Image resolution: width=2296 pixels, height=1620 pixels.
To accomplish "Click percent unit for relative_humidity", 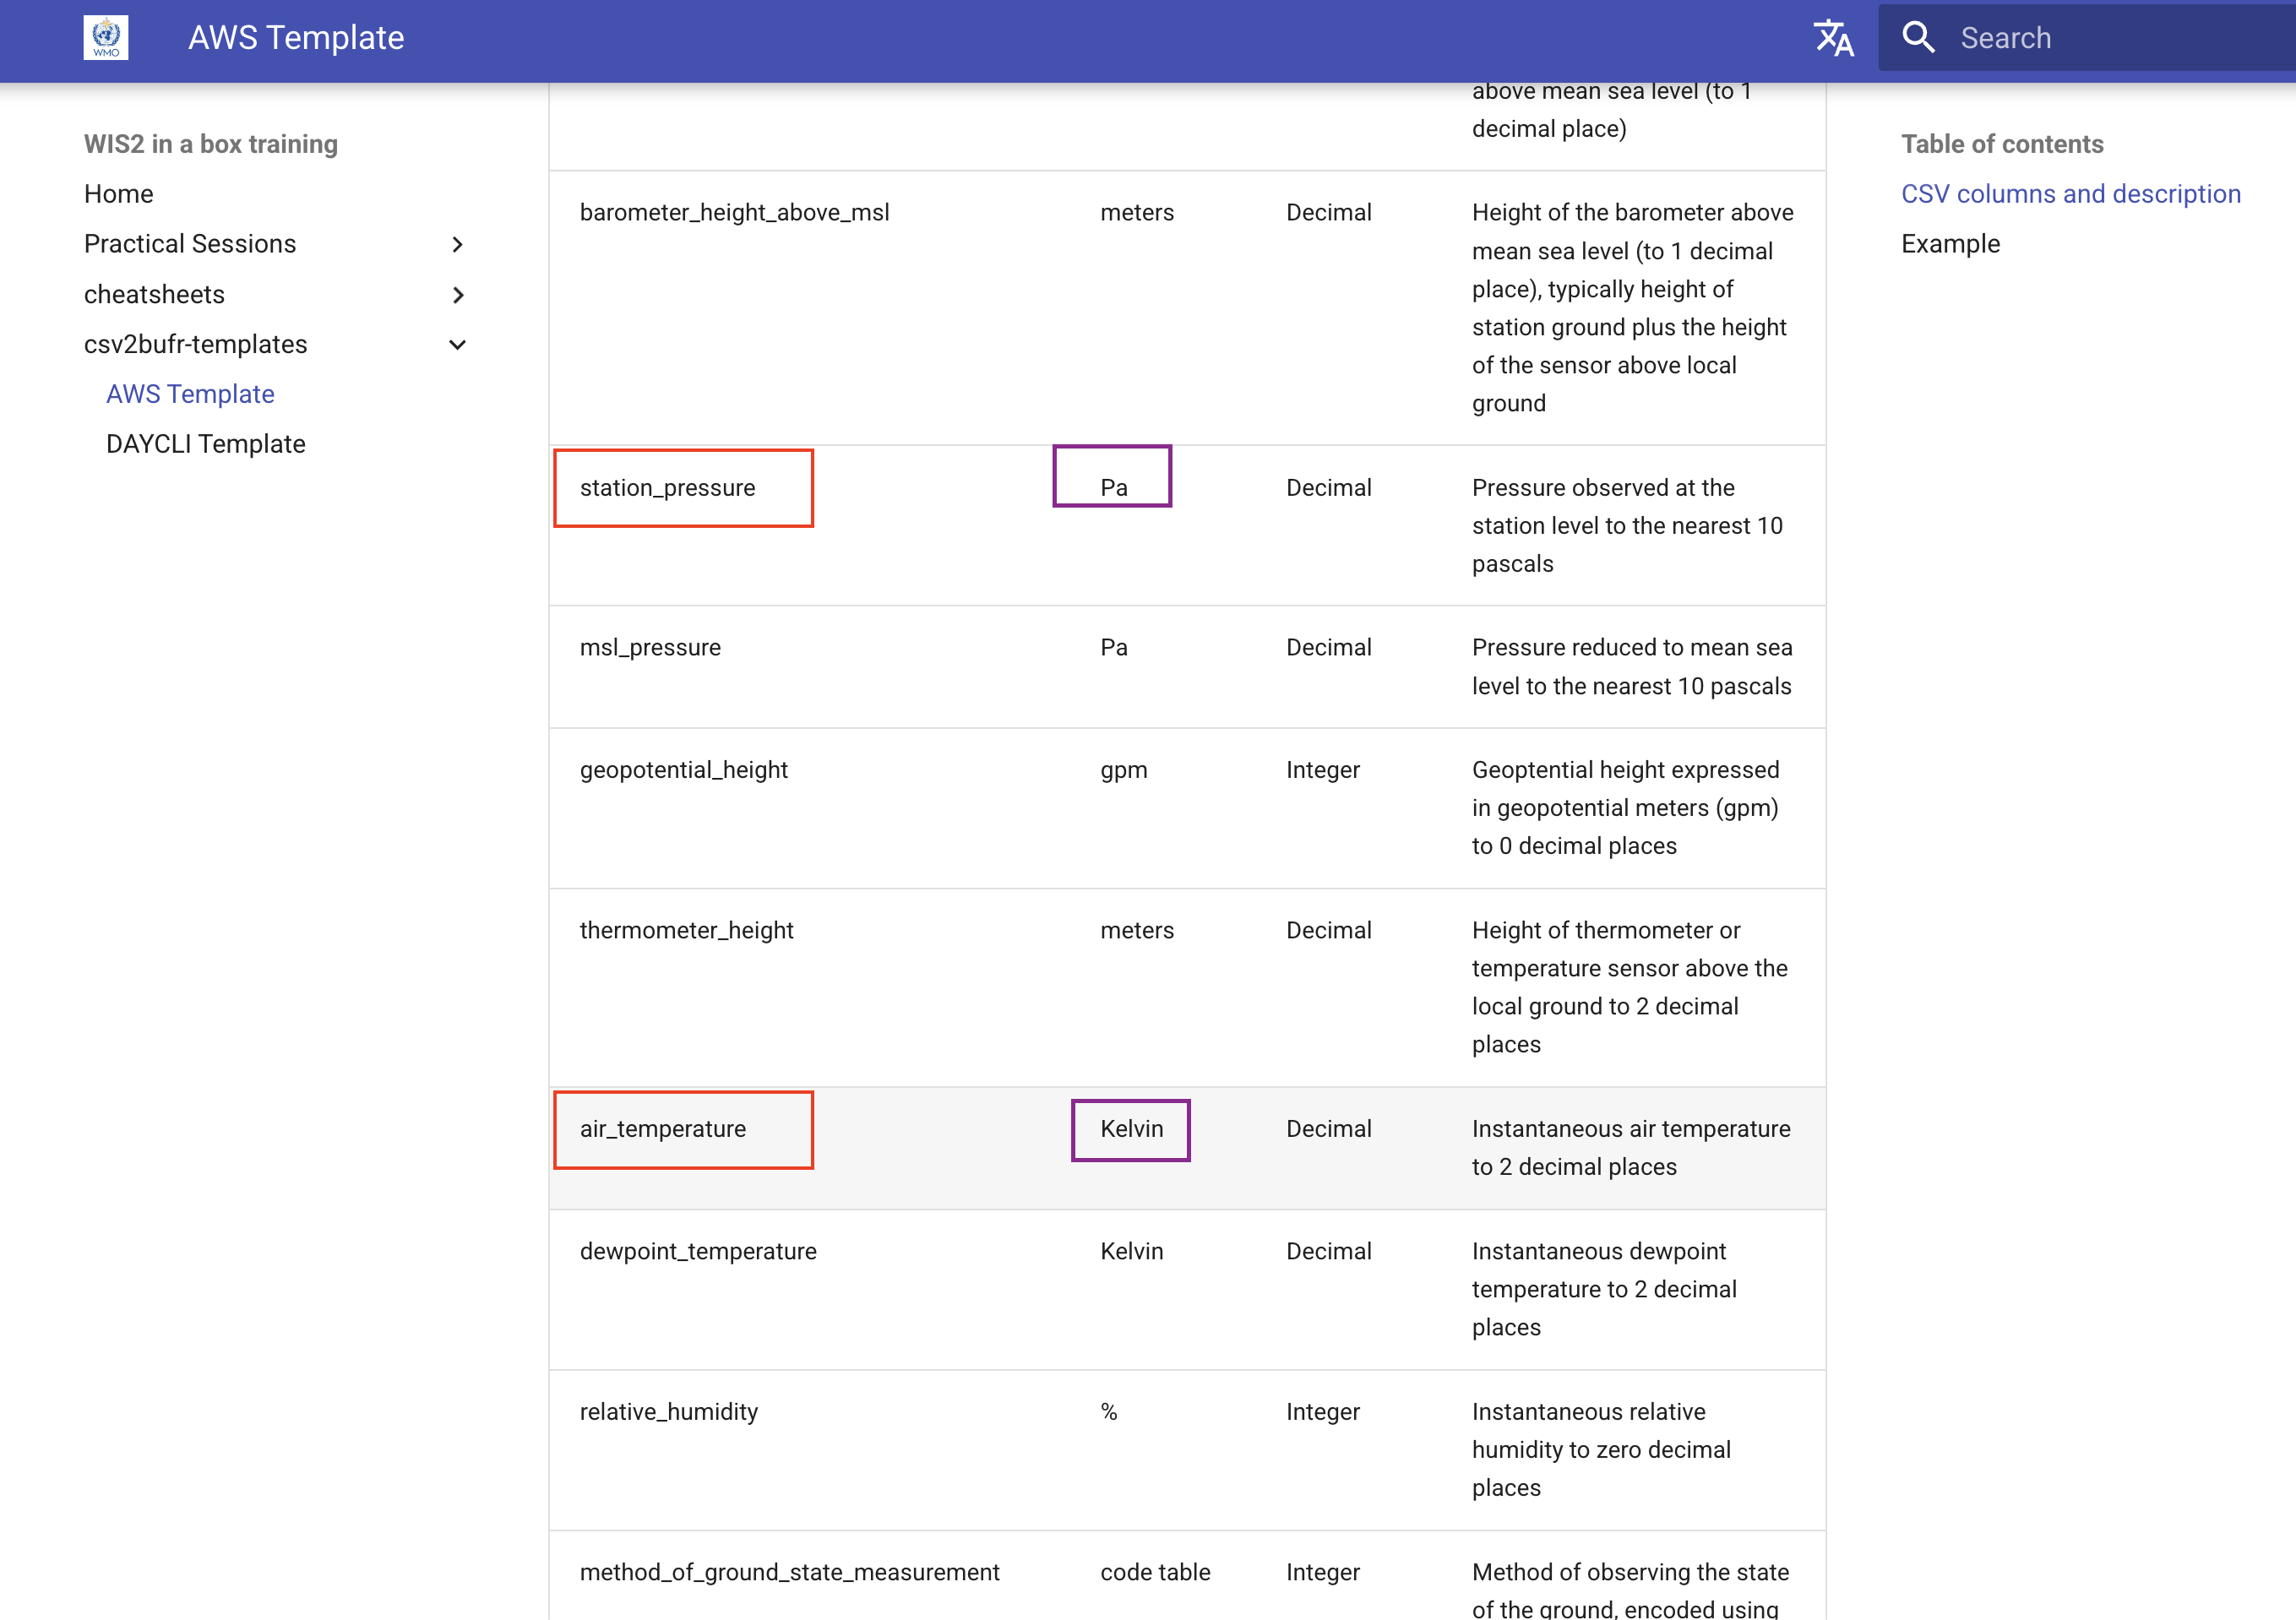I will pyautogui.click(x=1109, y=1412).
